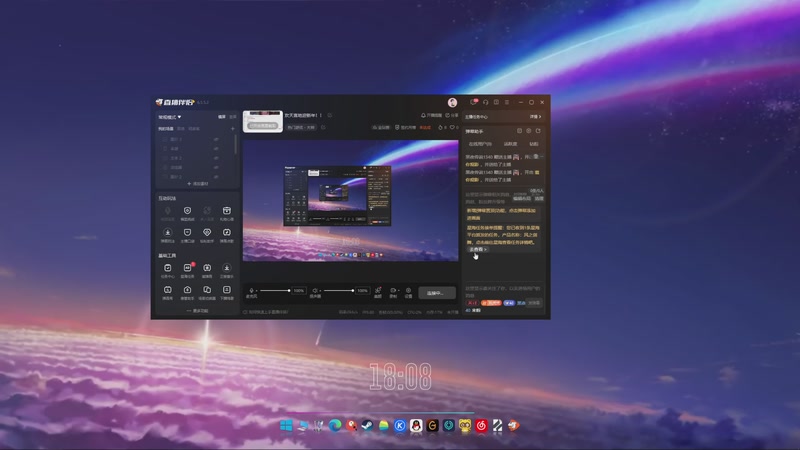The height and width of the screenshot is (450, 800).
Task: Switch to 横屏 landscape layout tab
Action: 222,117
